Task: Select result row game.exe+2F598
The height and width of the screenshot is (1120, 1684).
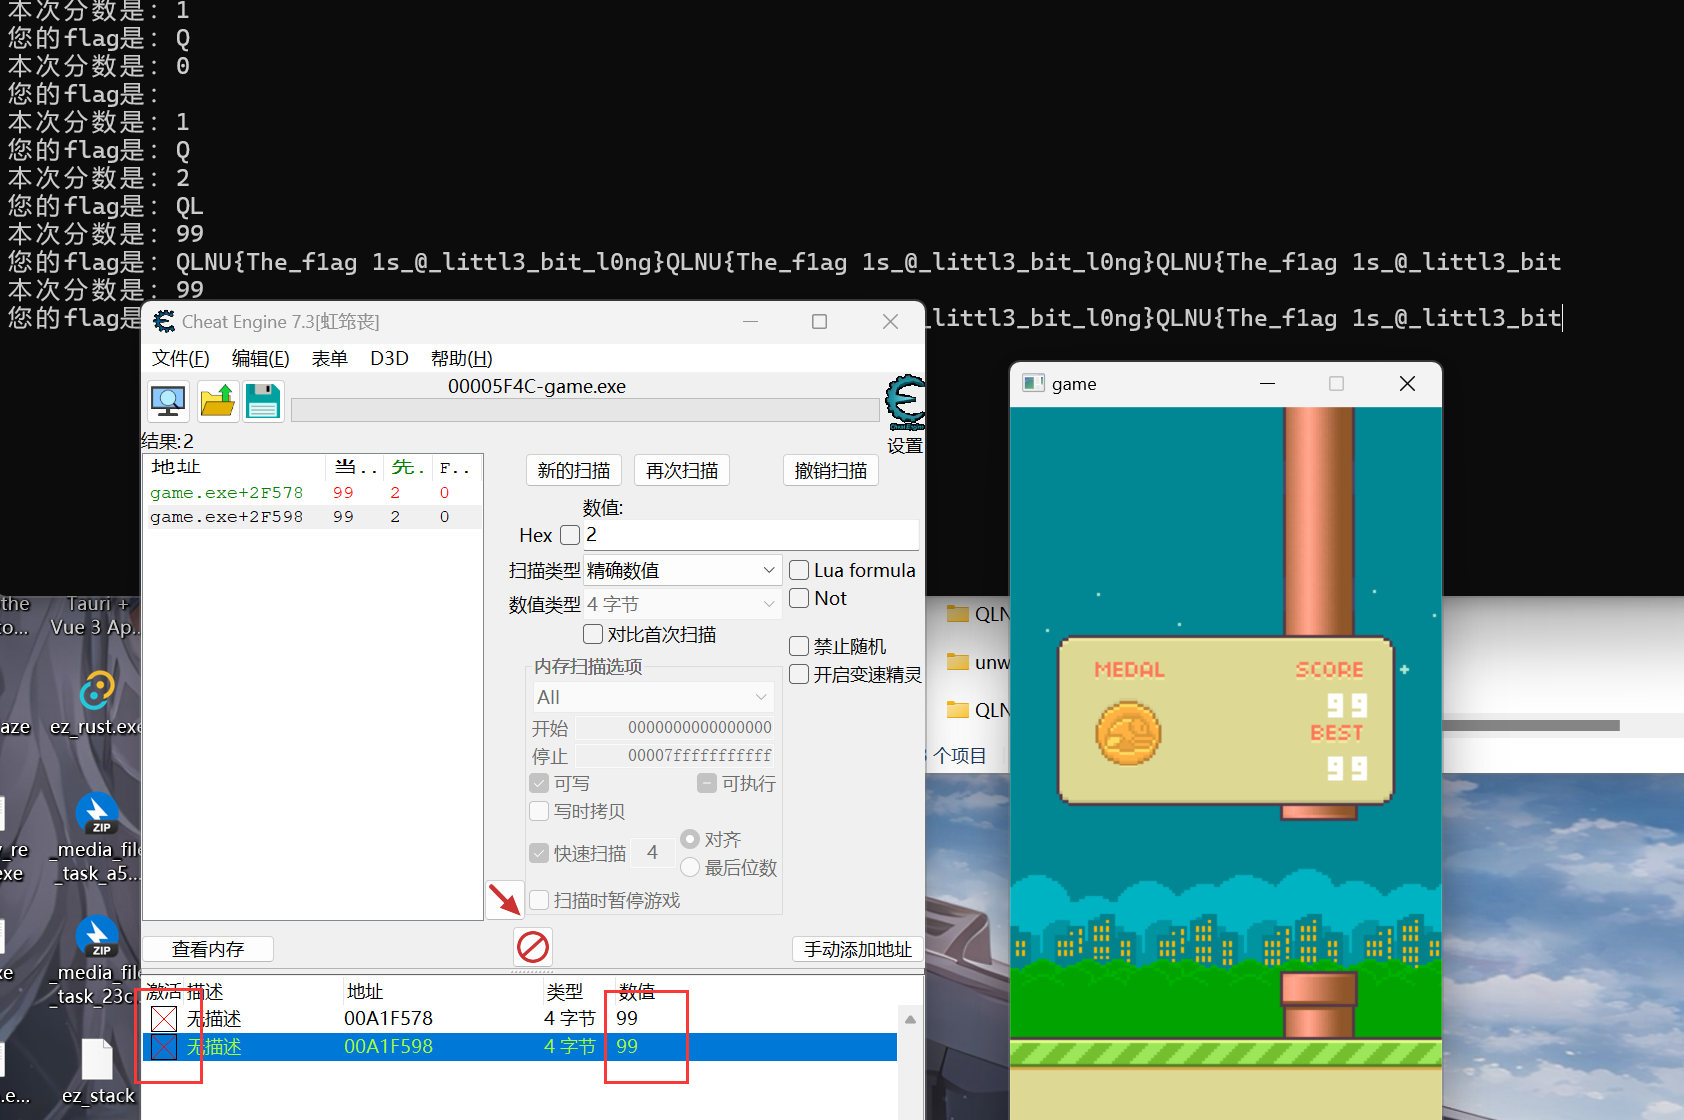Action: [313, 517]
